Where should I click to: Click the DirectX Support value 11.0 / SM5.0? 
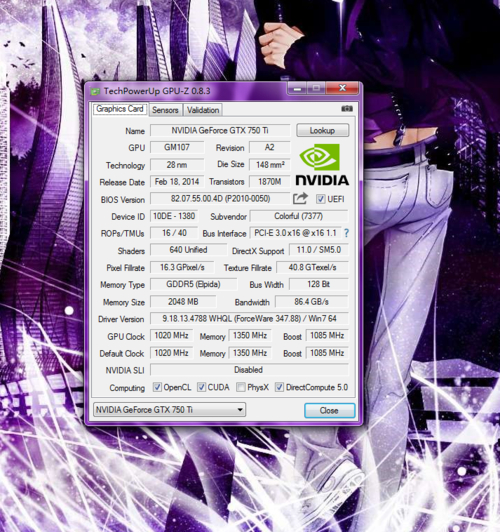319,250
